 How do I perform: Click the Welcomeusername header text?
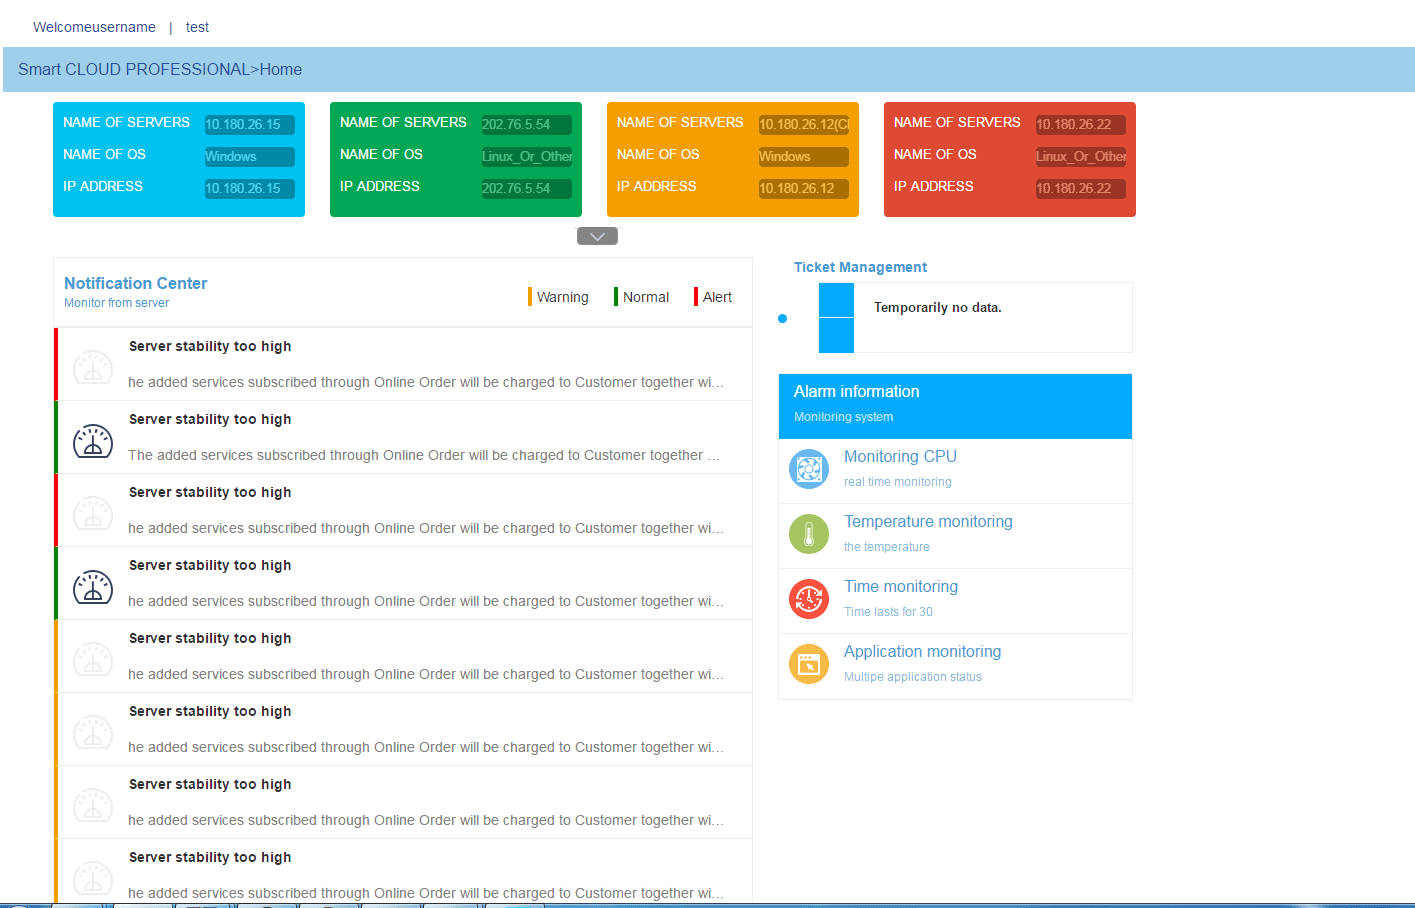tap(94, 27)
